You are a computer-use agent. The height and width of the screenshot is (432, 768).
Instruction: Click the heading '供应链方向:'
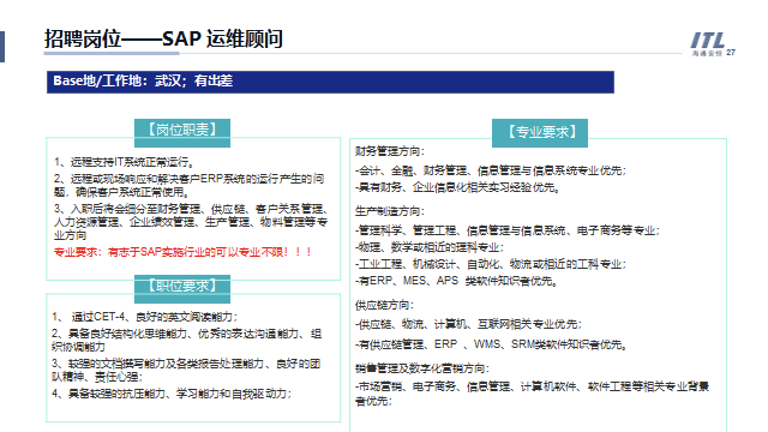384,305
